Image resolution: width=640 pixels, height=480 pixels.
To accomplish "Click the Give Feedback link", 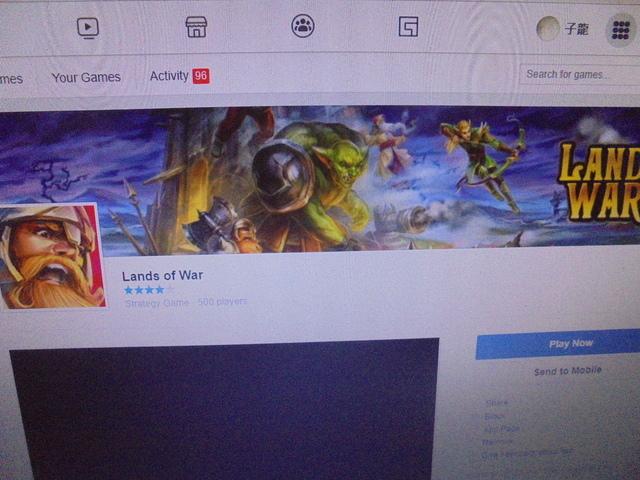I will click(527, 453).
